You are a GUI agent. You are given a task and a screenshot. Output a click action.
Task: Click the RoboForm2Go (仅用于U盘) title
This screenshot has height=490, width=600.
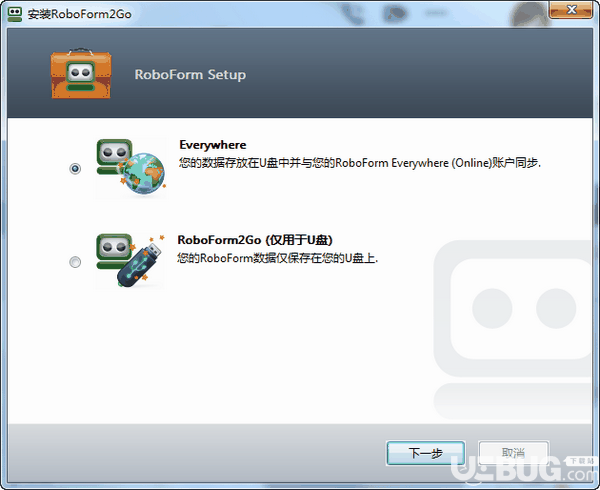click(x=255, y=240)
